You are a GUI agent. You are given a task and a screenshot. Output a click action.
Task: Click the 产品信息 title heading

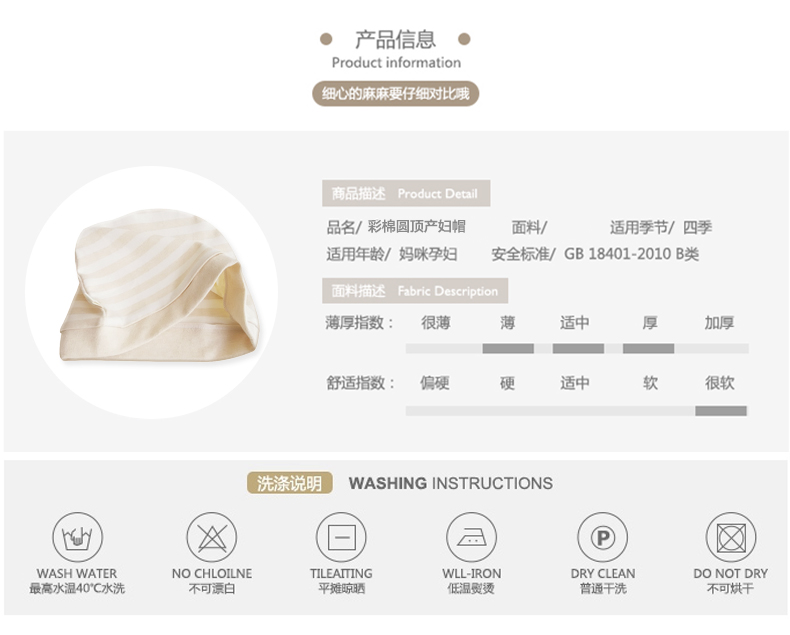tap(396, 39)
